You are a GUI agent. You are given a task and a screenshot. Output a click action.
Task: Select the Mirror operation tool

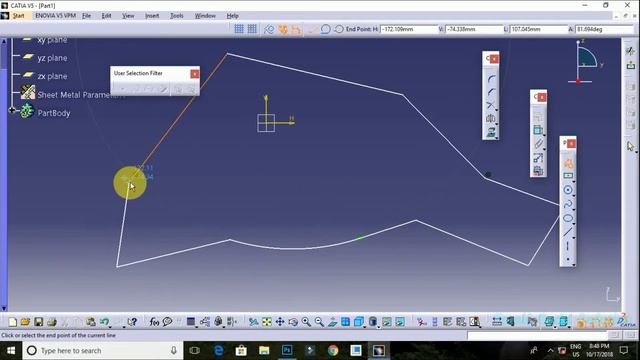[x=491, y=119]
